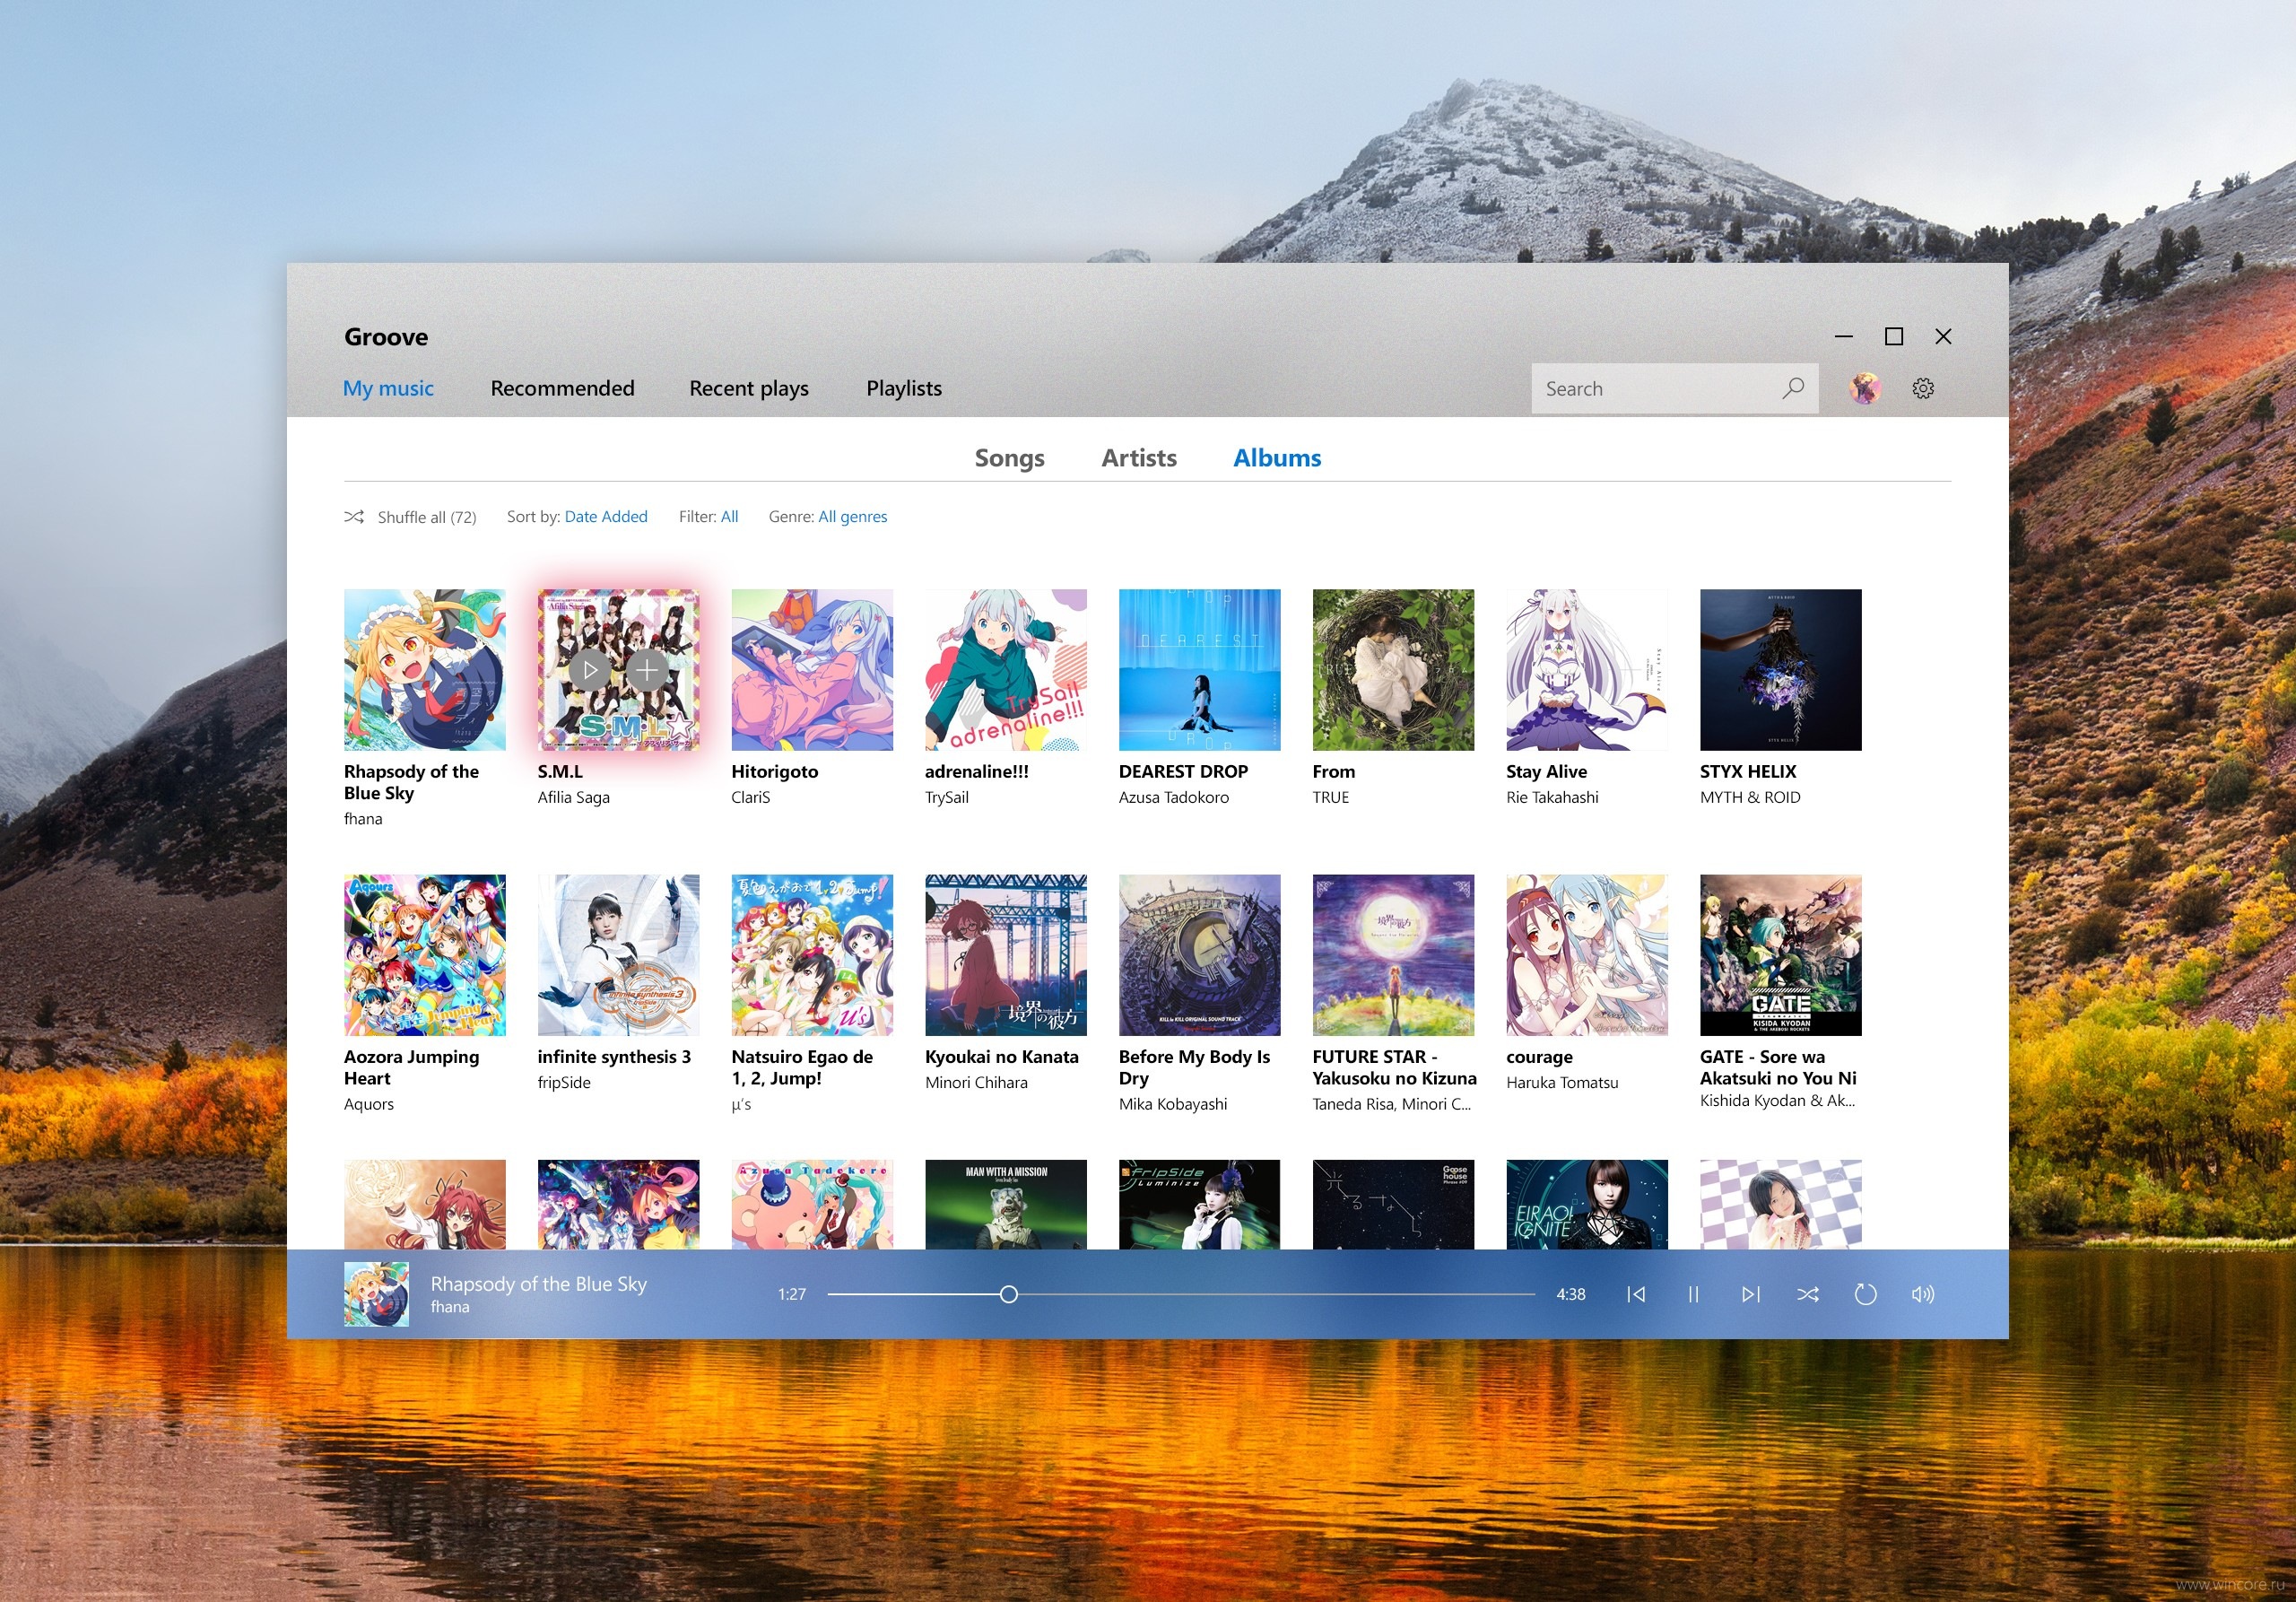Click the MYTH & ROID artist name
The height and width of the screenshot is (1602, 2296).
tap(1750, 797)
